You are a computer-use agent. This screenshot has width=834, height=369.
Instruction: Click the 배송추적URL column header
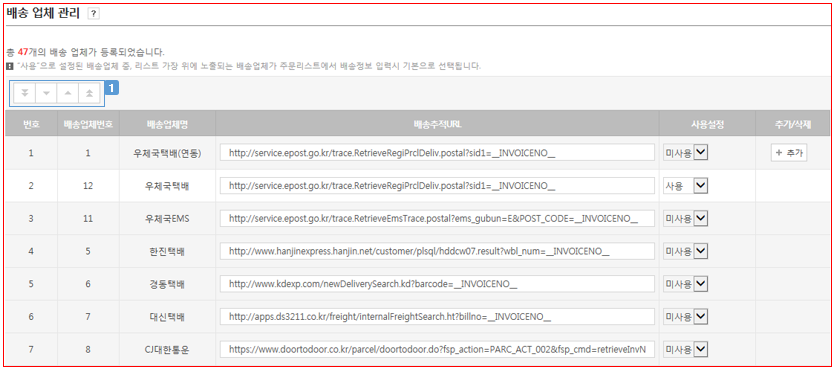coord(437,124)
